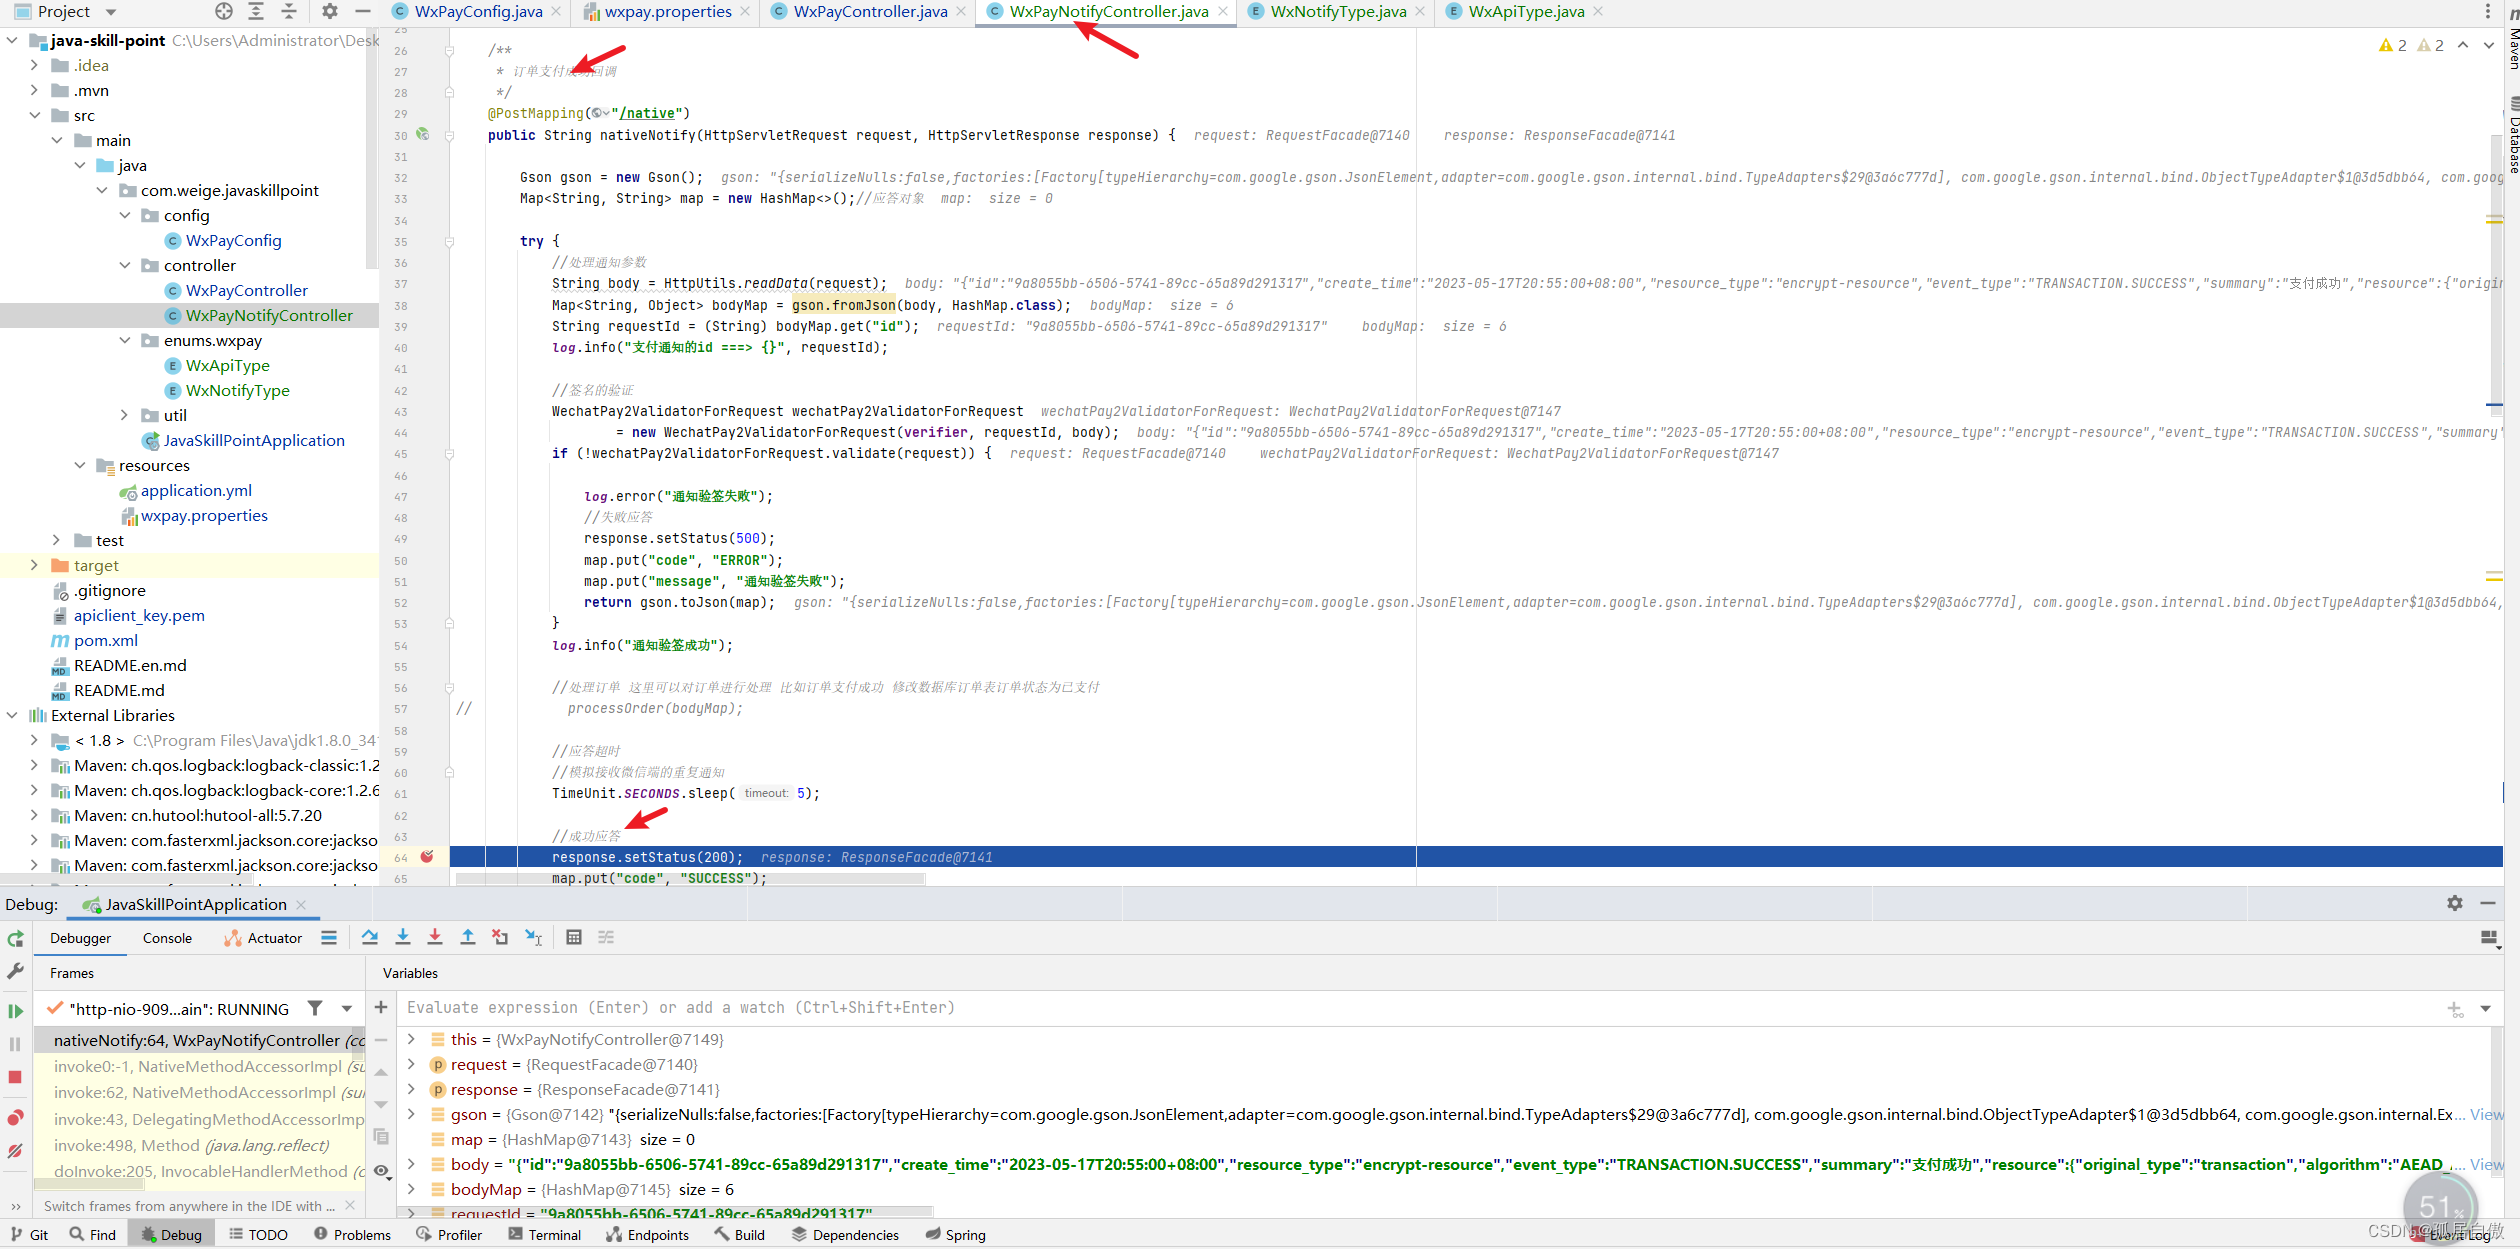The width and height of the screenshot is (2520, 1249).
Task: Switch to the wxpay.properties editor tab
Action: tap(668, 12)
